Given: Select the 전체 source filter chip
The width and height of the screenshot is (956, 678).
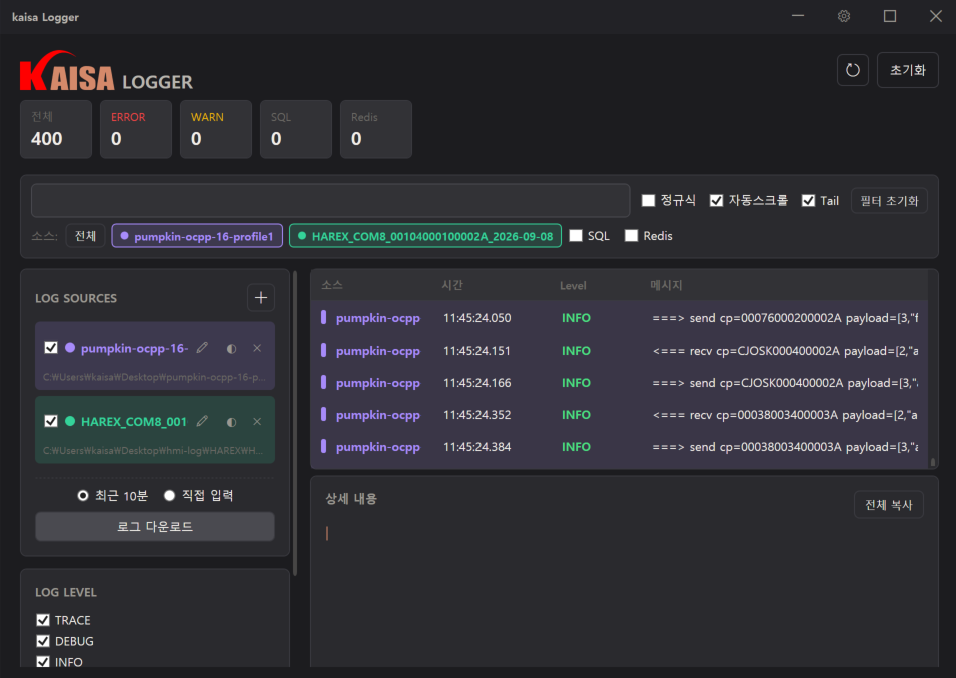Looking at the screenshot, I should (85, 236).
